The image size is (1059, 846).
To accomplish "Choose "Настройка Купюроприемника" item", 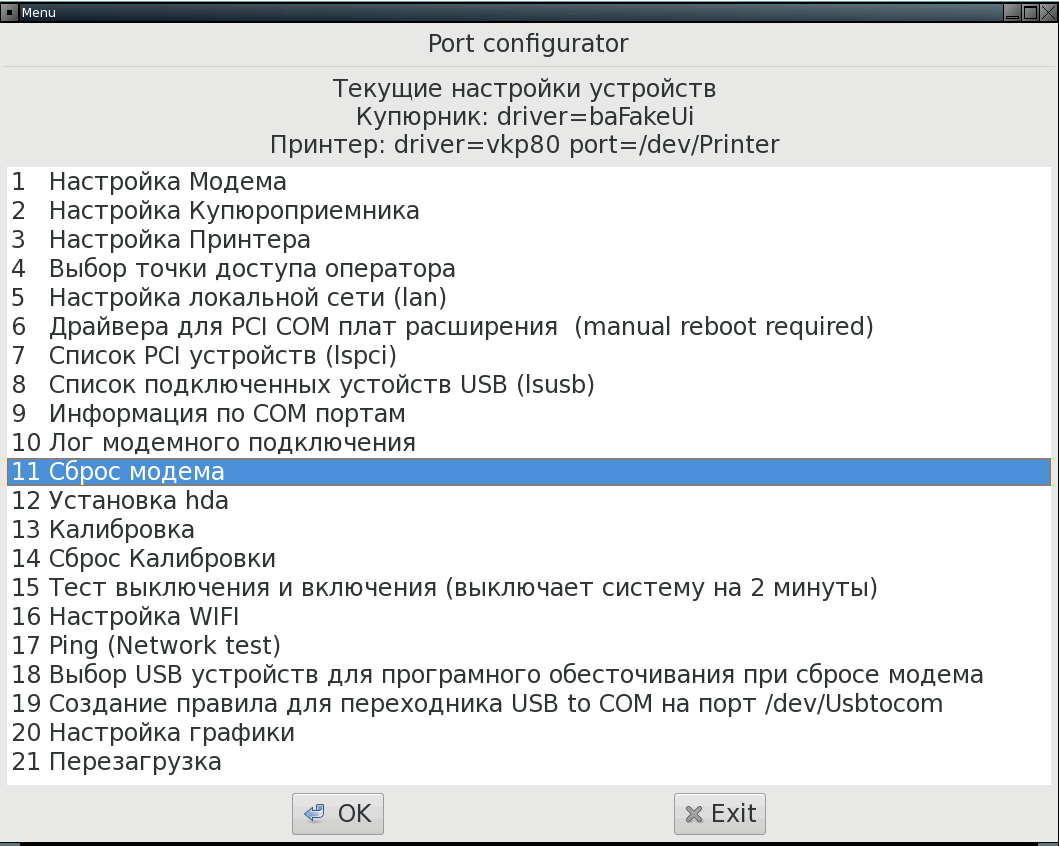I will [234, 211].
